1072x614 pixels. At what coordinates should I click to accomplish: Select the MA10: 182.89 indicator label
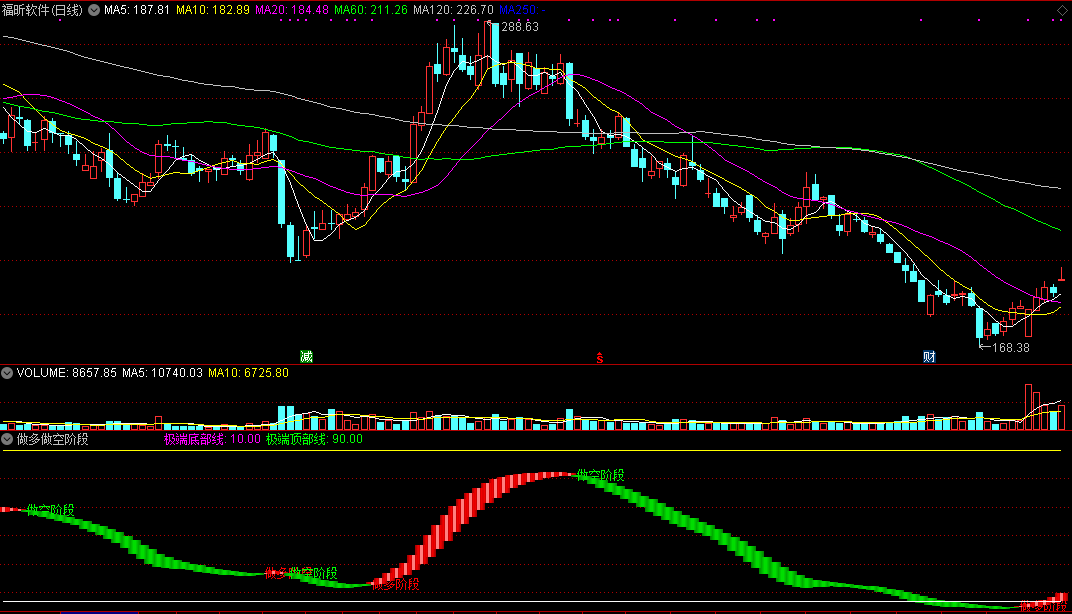(x=213, y=10)
